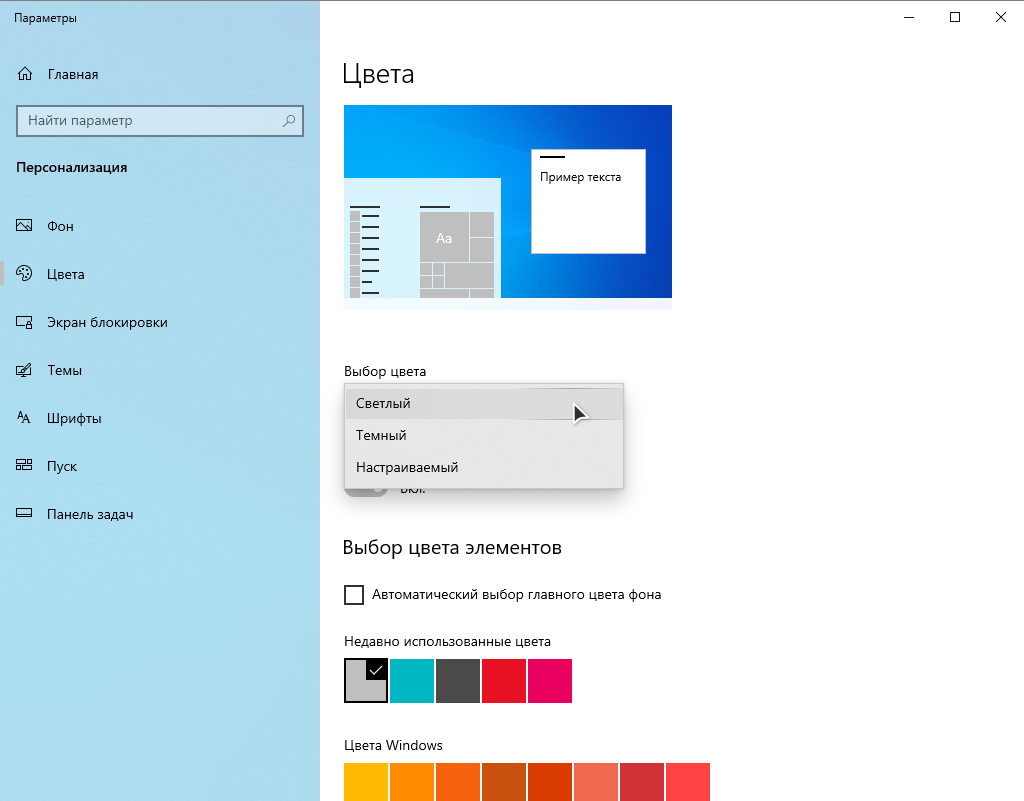
Task: Select the checked gray recent color swatch
Action: coord(366,681)
